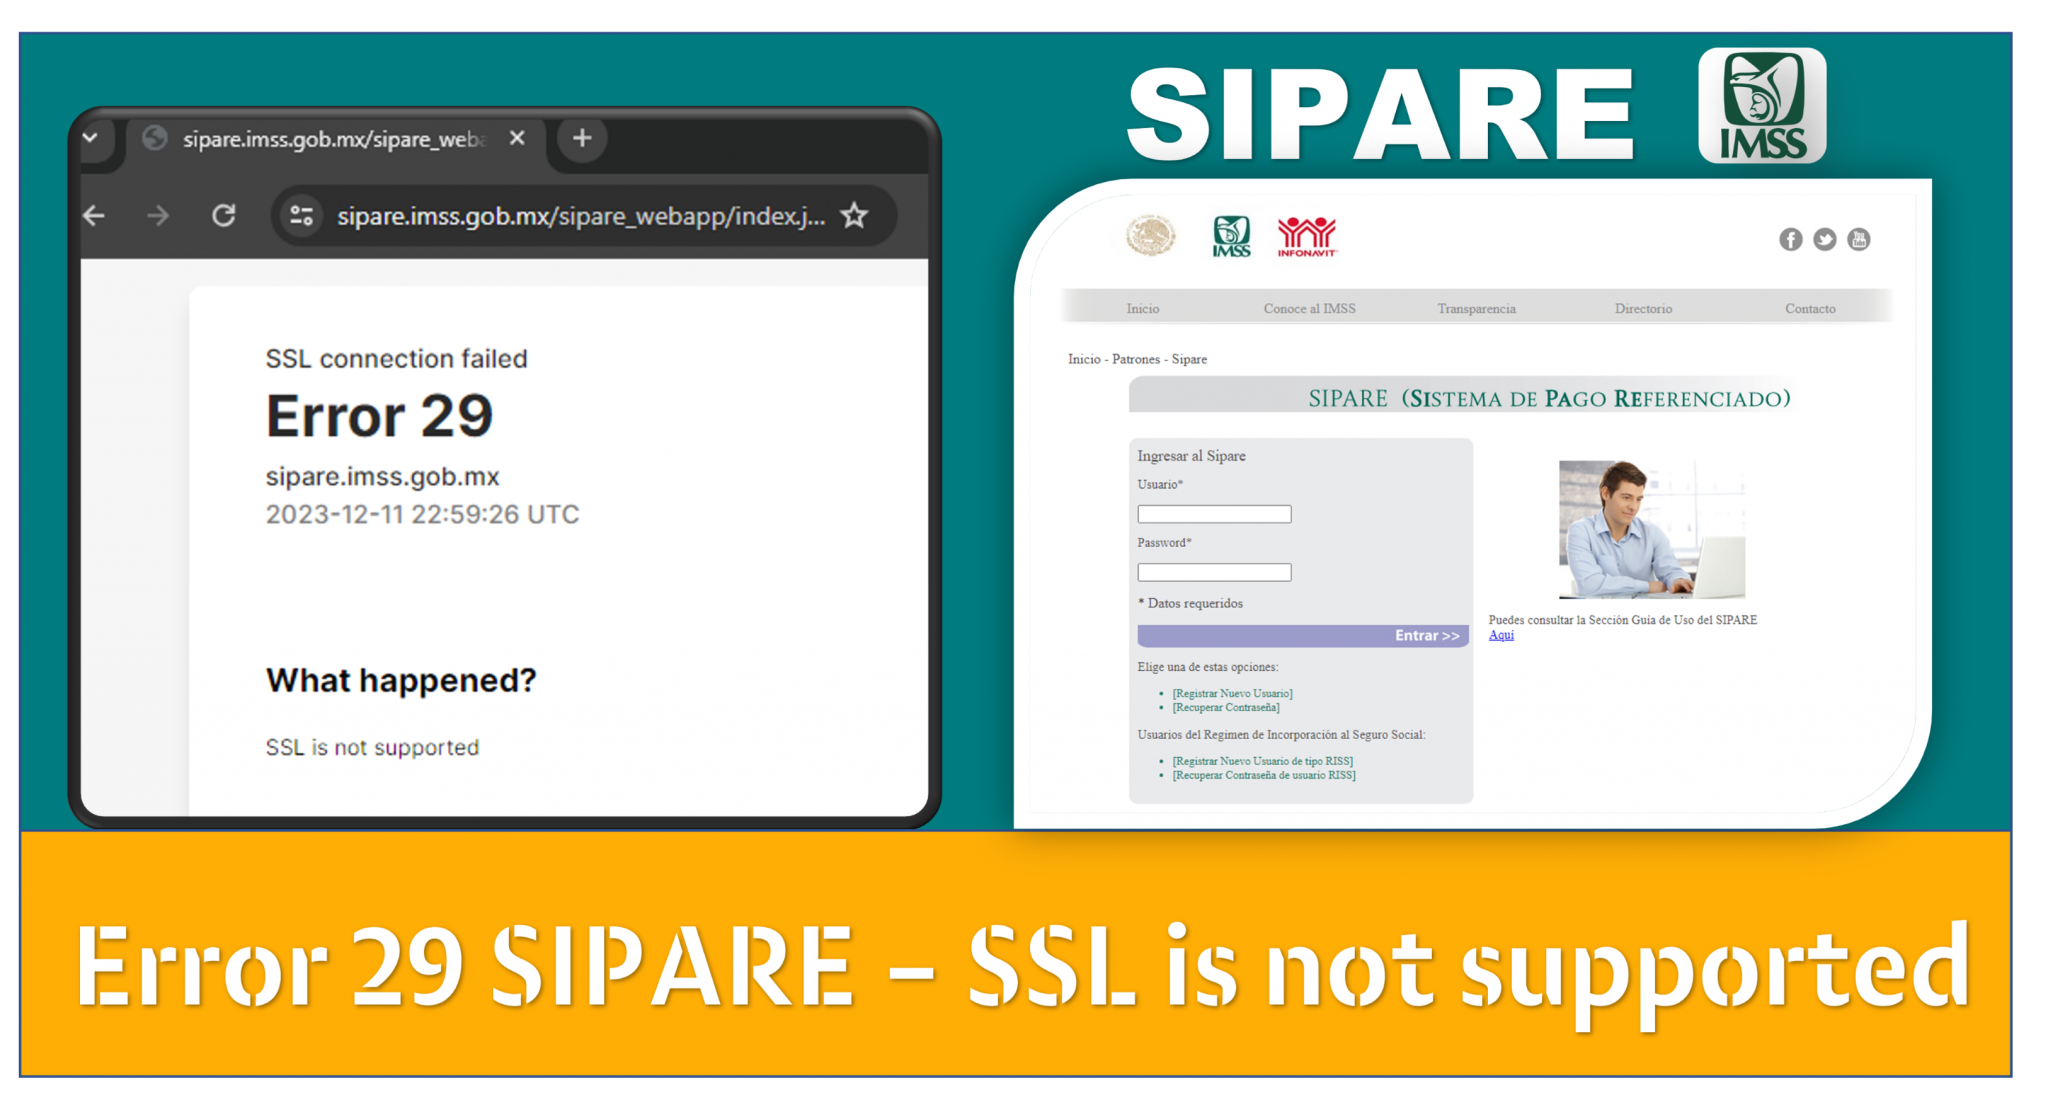This screenshot has height=1095, width=2048.
Task: Click the site information icon in the address bar
Action: [300, 215]
